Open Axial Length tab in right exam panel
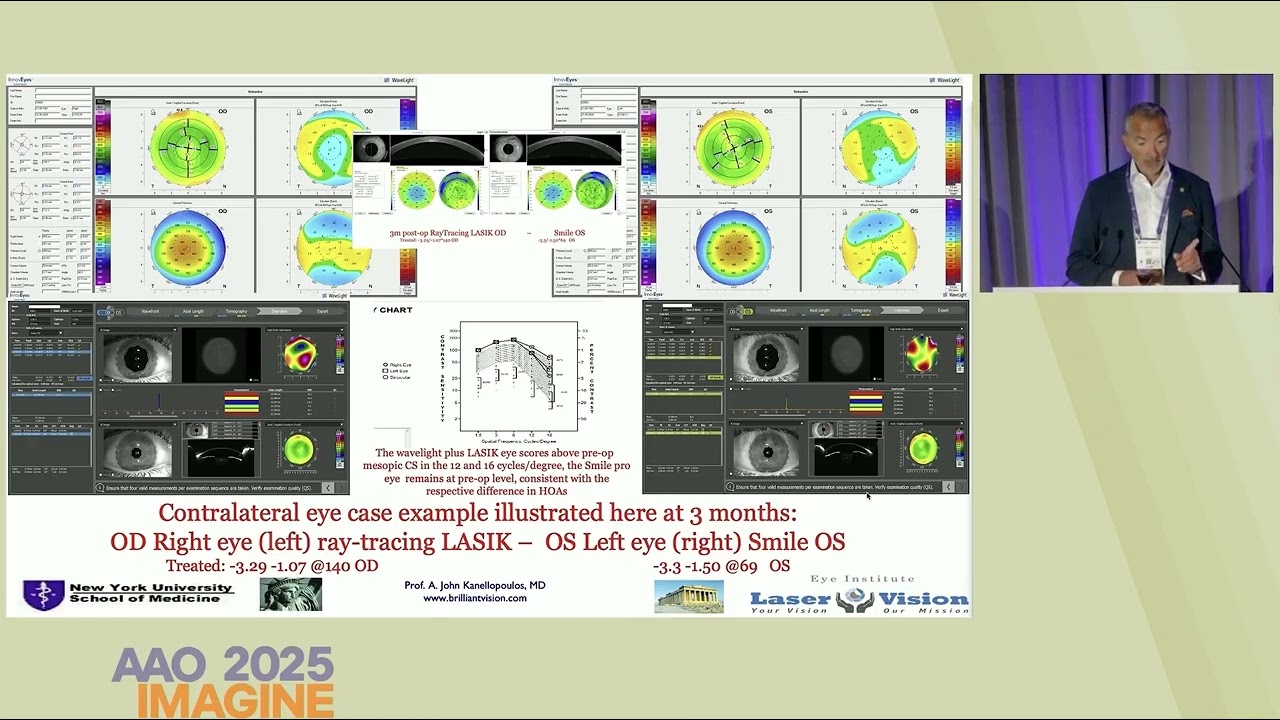This screenshot has height=720, width=1280. [x=820, y=310]
